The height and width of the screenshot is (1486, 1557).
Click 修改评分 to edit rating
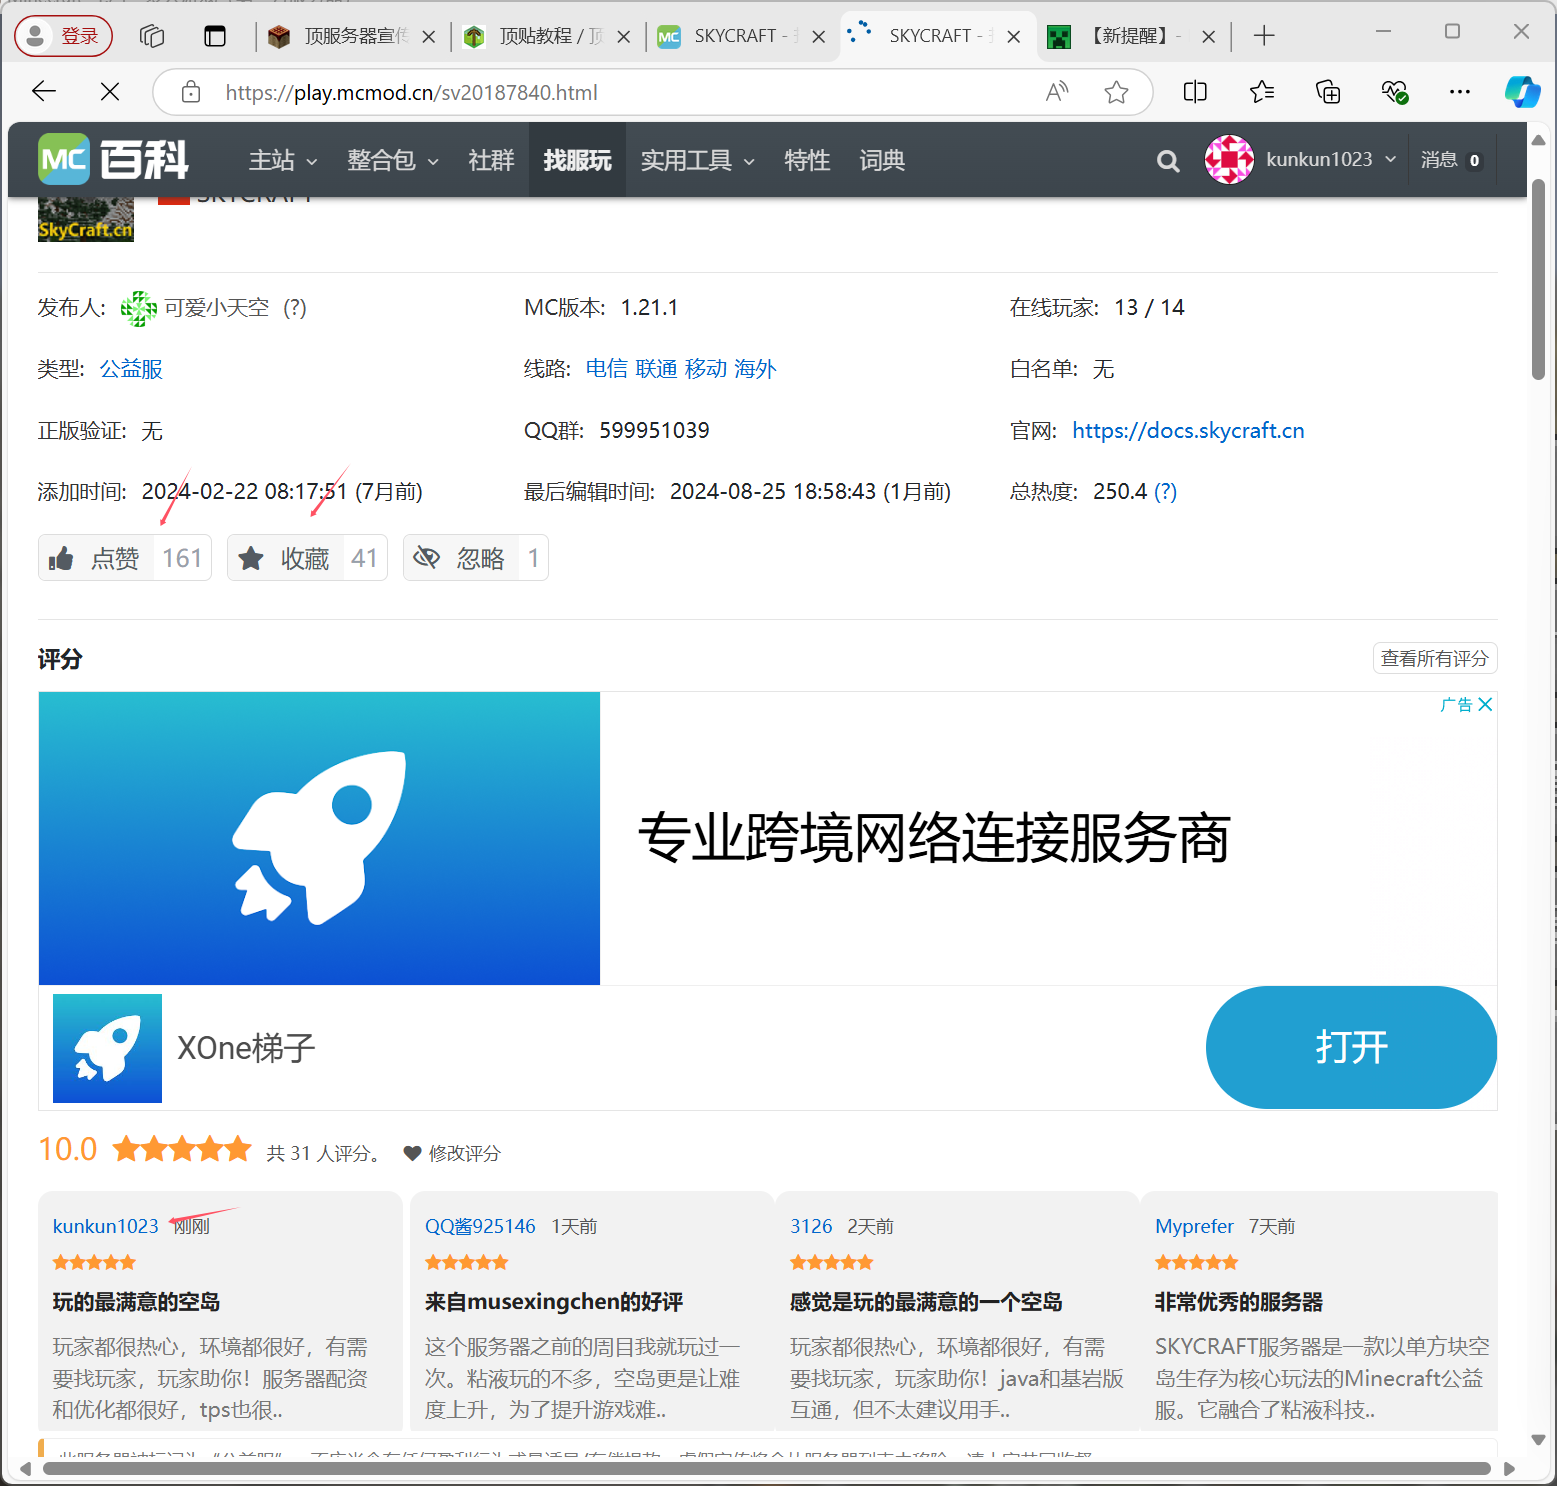pyautogui.click(x=452, y=1153)
